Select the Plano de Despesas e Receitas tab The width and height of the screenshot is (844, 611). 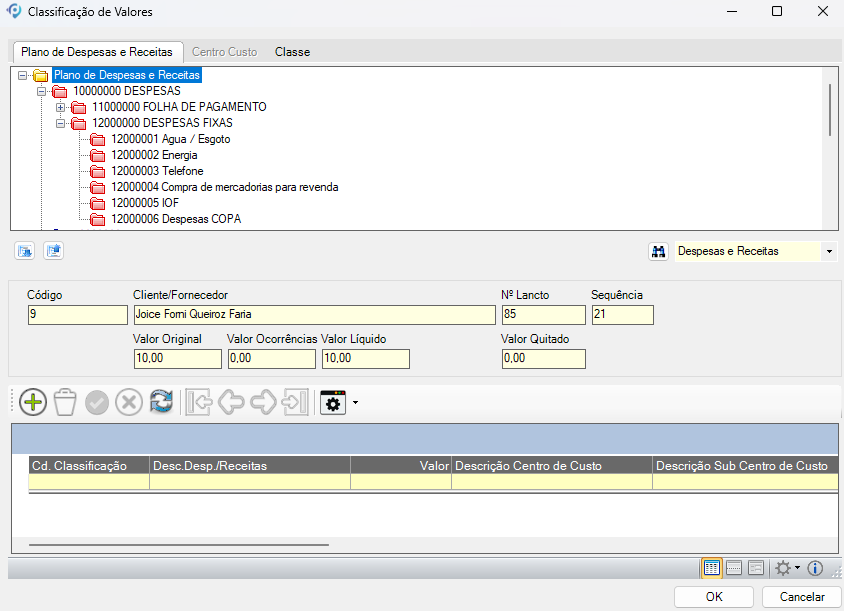pyautogui.click(x=97, y=52)
